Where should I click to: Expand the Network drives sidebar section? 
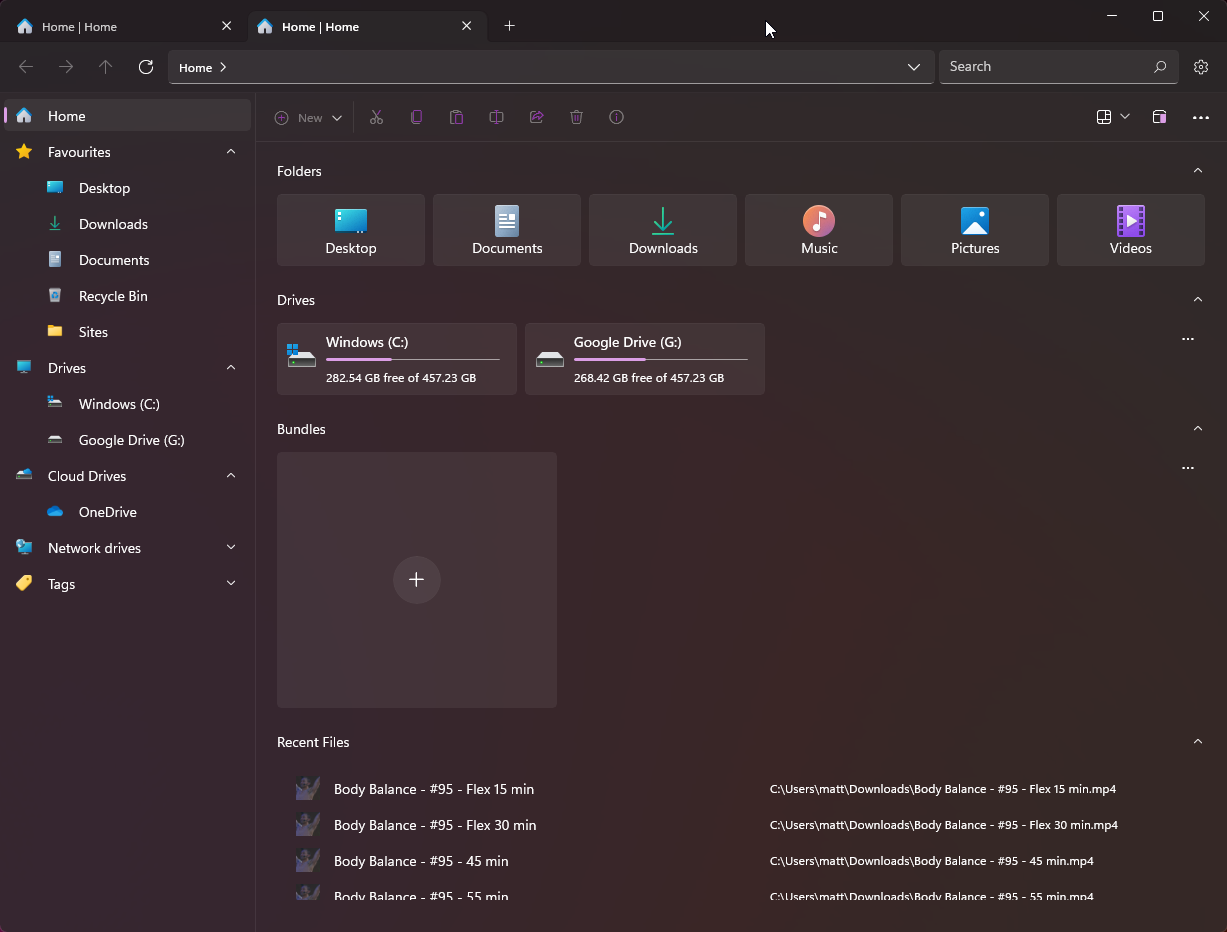(231, 548)
